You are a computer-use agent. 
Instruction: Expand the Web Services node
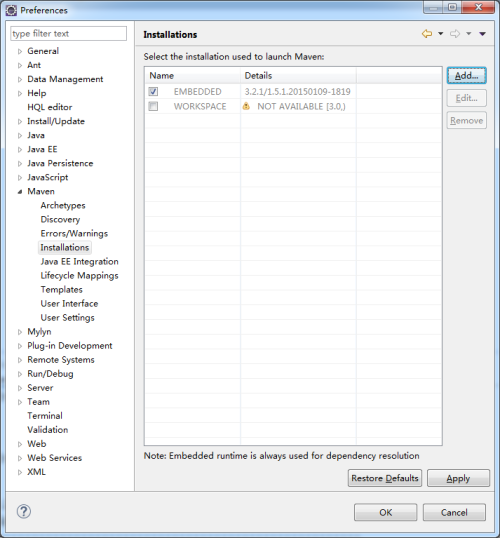pyautogui.click(x=20, y=458)
